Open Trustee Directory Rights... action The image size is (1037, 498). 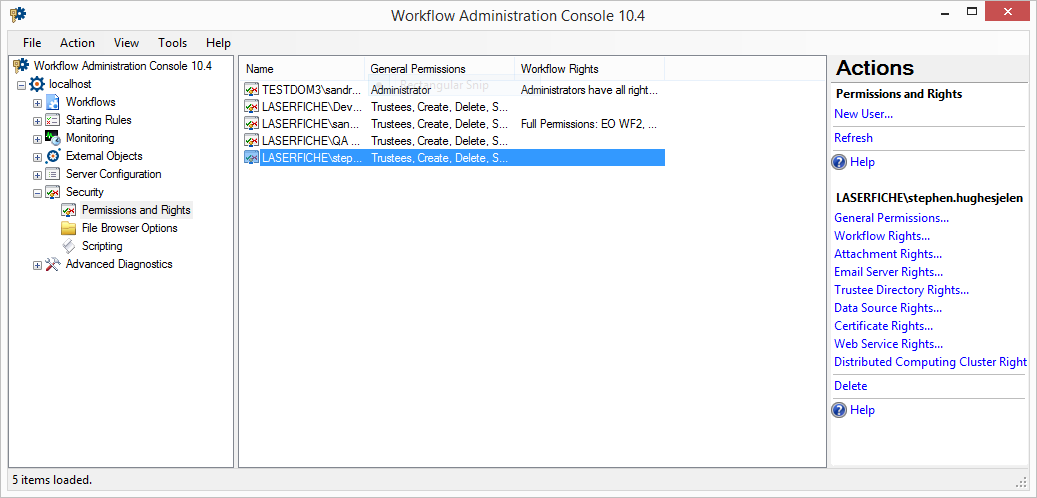pyautogui.click(x=901, y=290)
